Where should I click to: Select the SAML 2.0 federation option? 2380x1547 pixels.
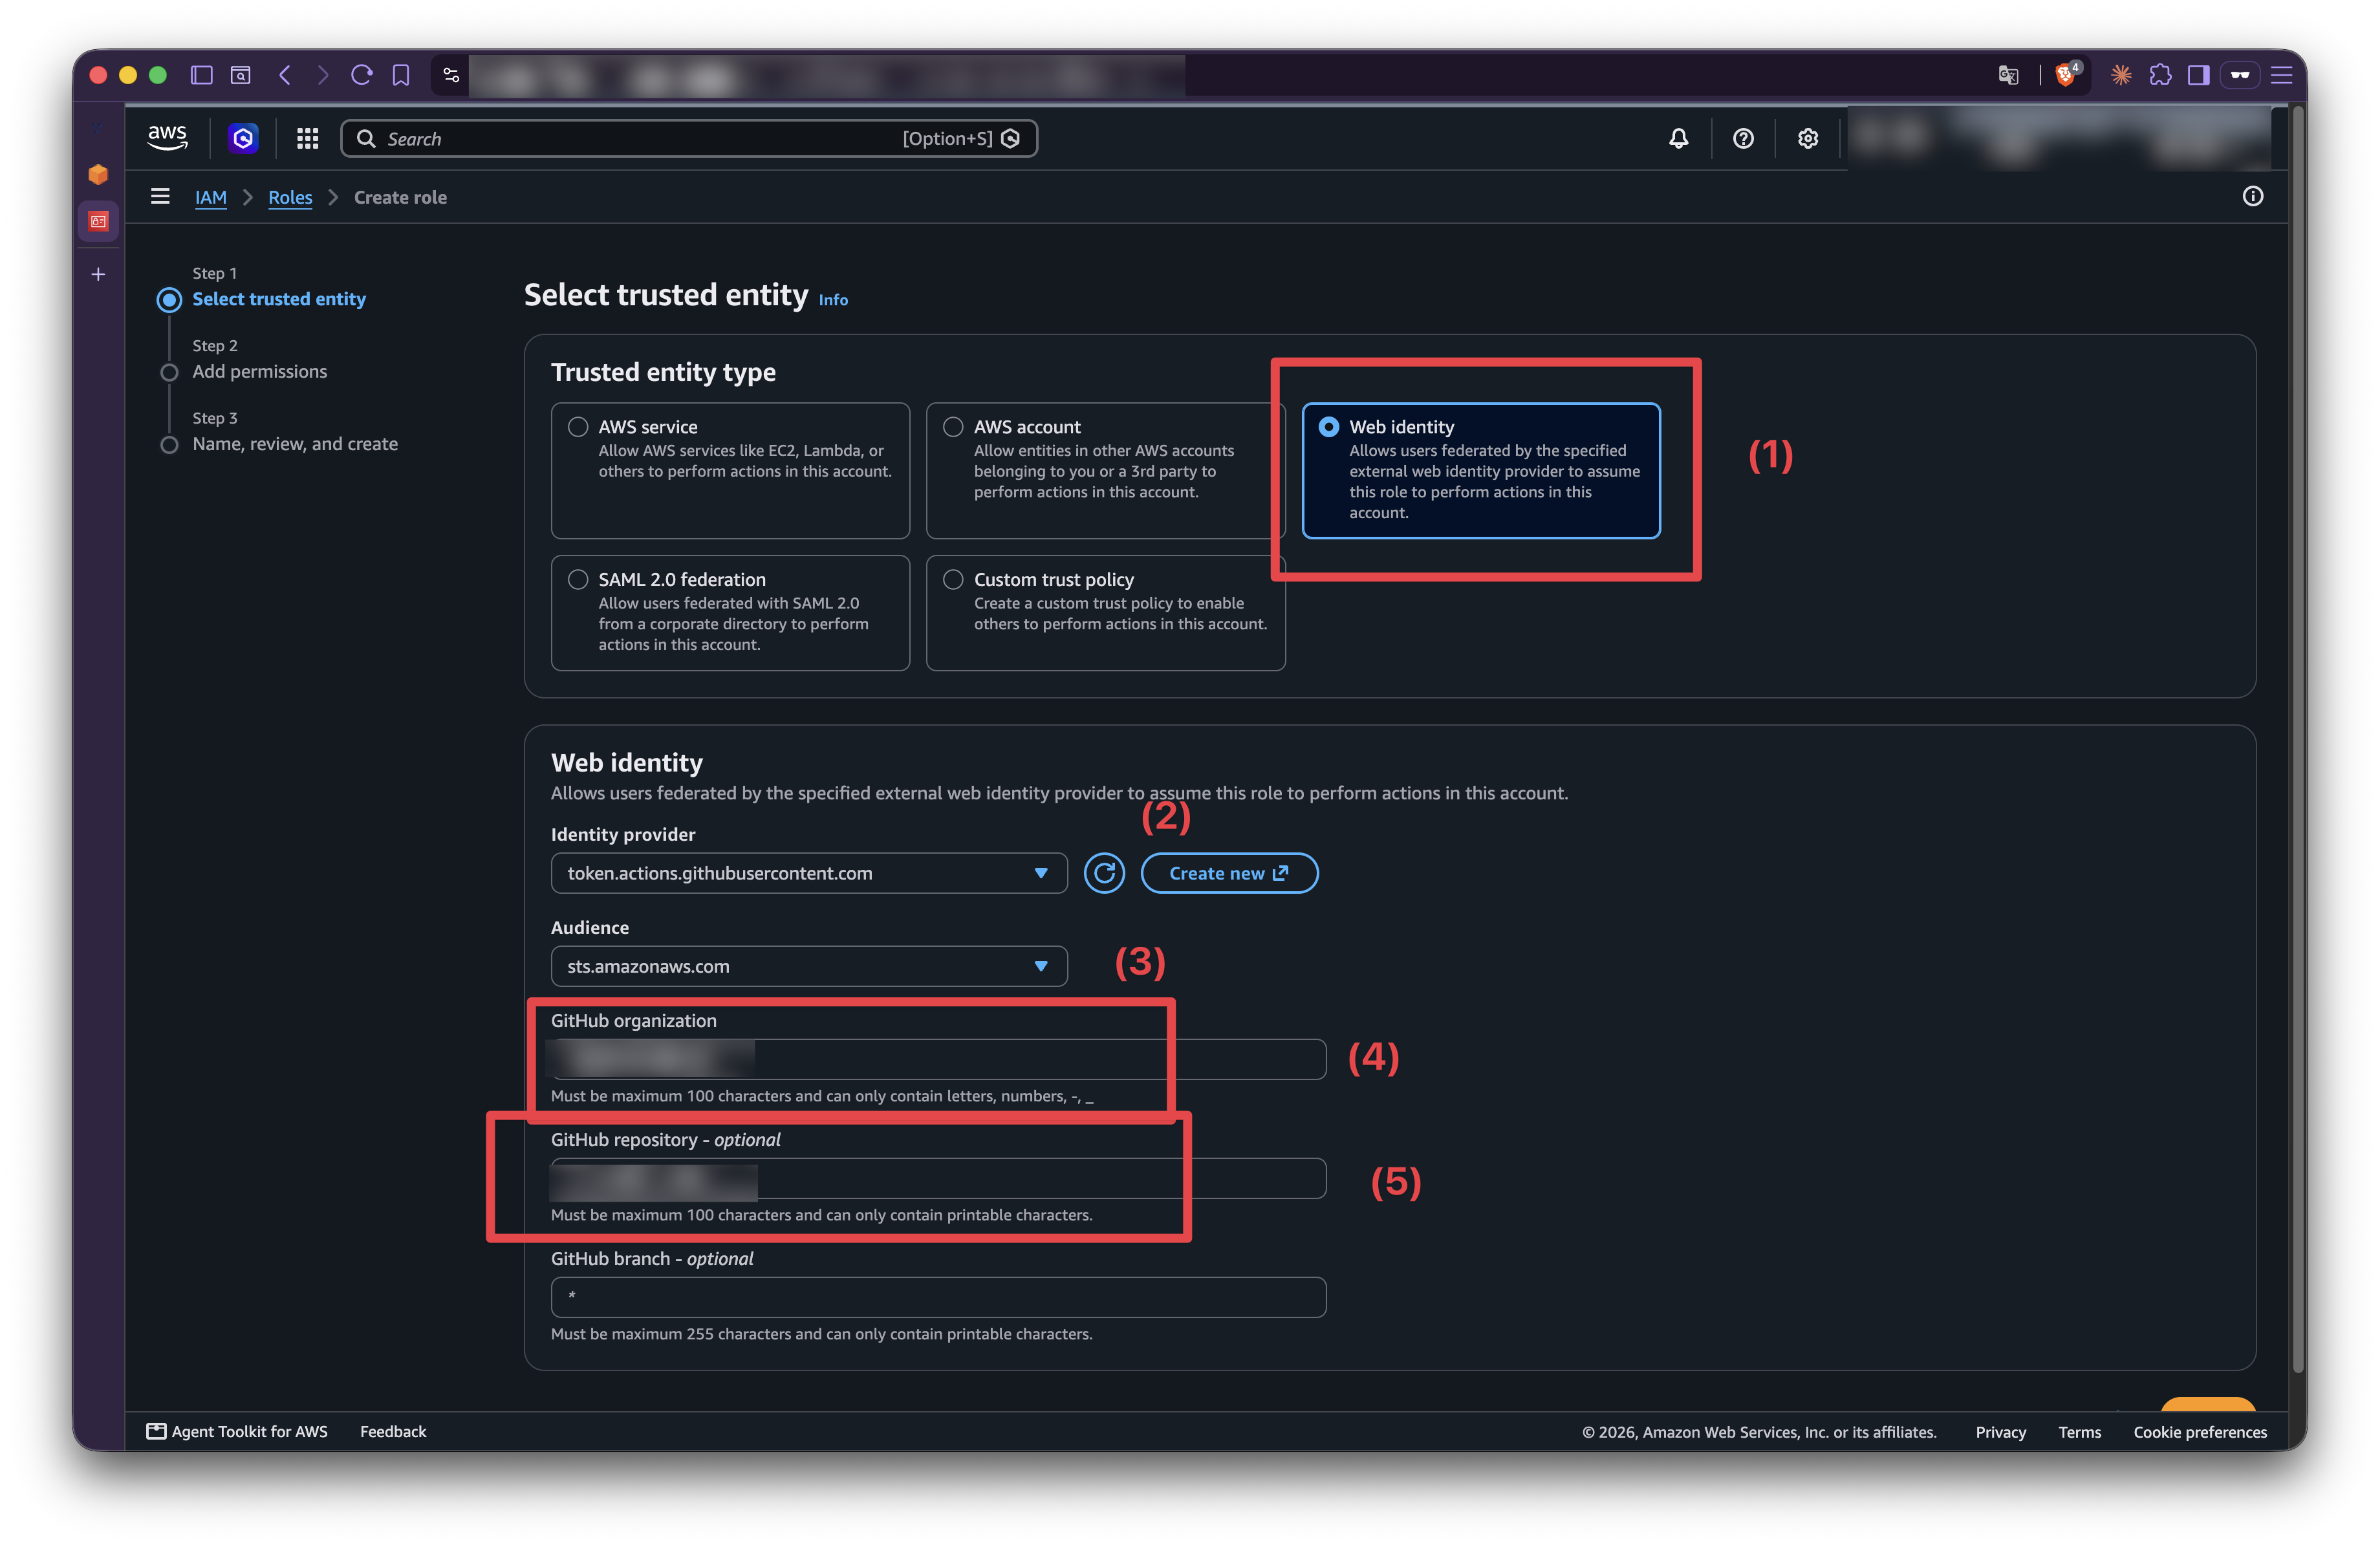pyautogui.click(x=730, y=612)
